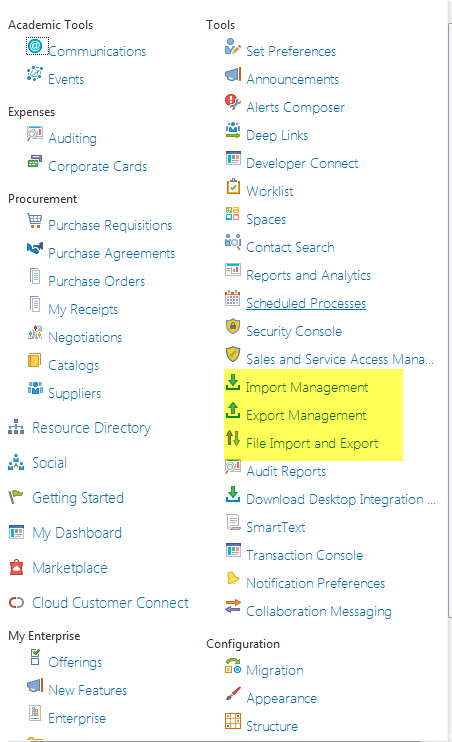This screenshot has height=742, width=452.
Task: Click the Suppliers icon
Action: tap(35, 388)
